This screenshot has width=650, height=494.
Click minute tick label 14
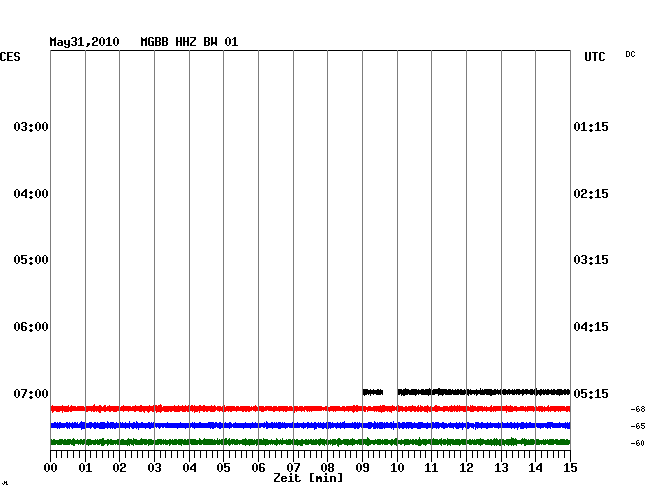point(535,468)
